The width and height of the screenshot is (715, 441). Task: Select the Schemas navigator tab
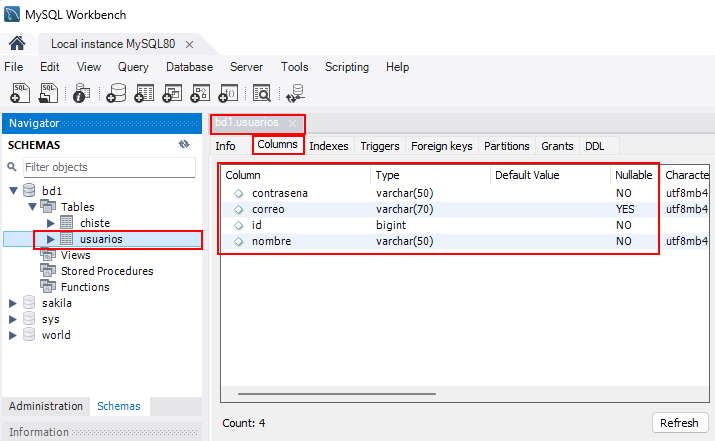[119, 406]
